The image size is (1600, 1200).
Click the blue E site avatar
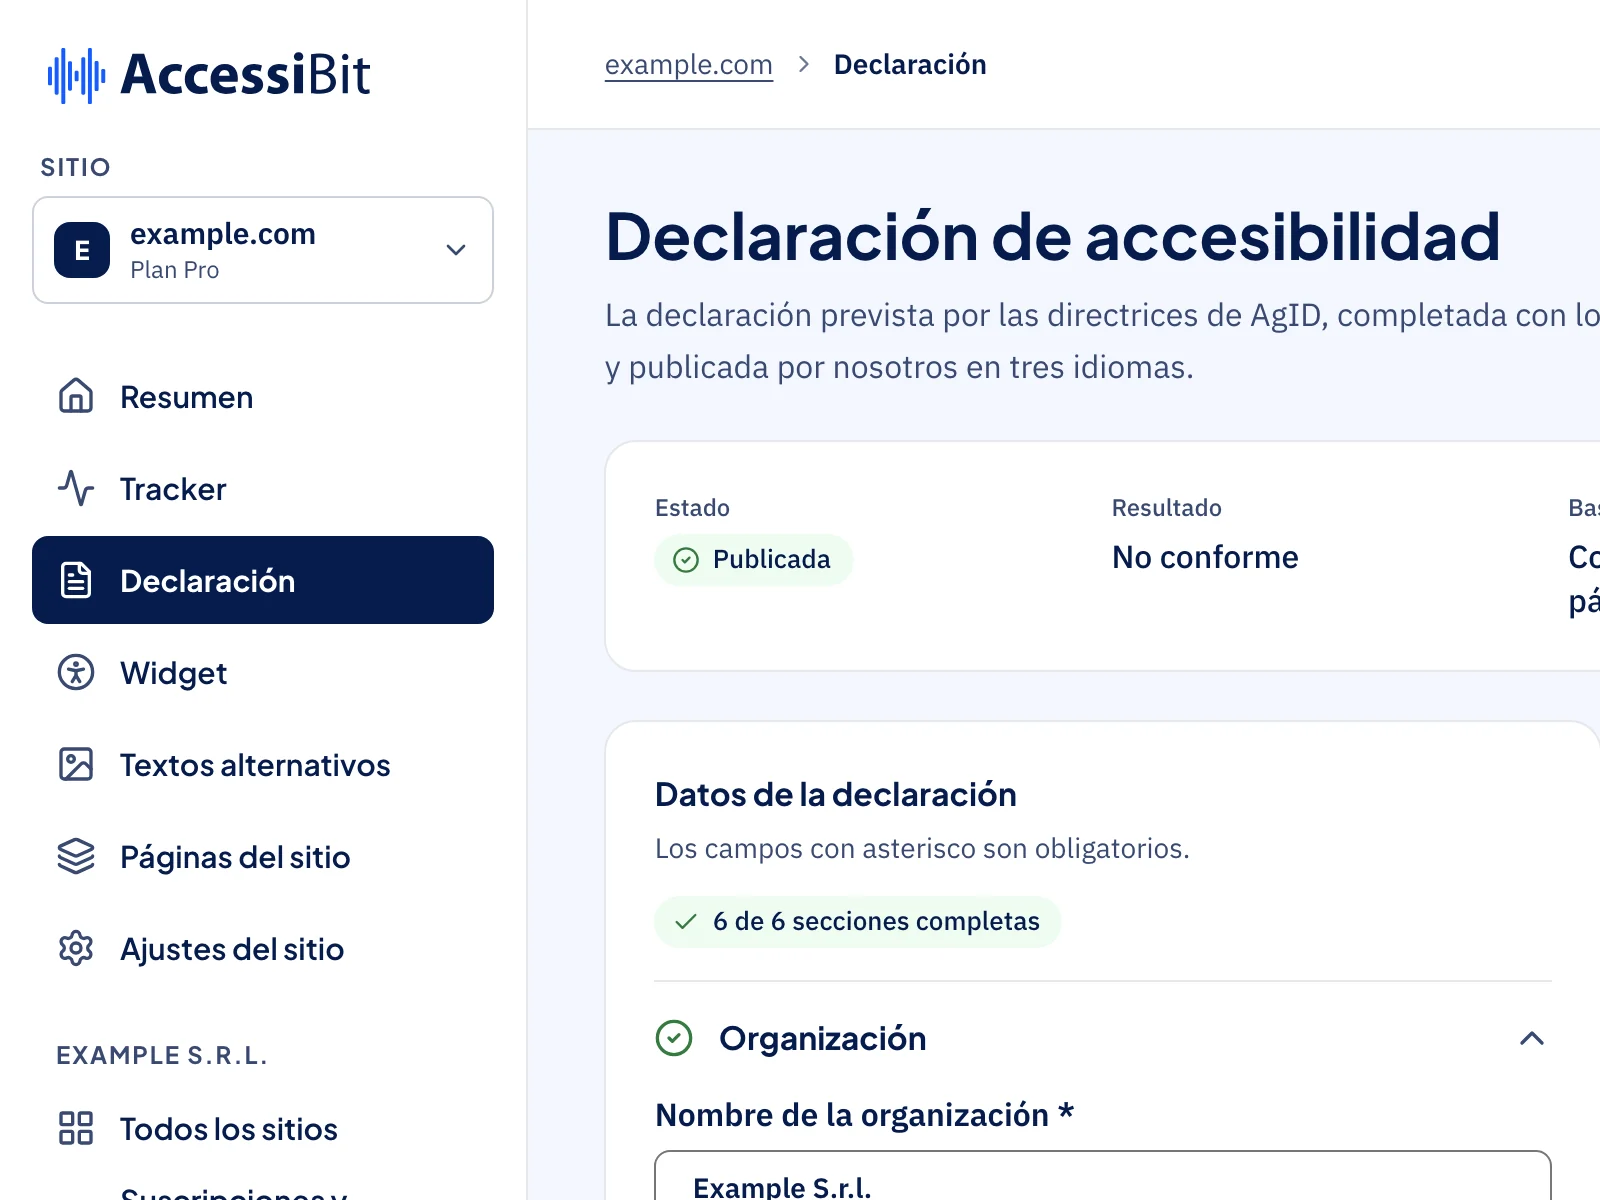click(x=82, y=250)
